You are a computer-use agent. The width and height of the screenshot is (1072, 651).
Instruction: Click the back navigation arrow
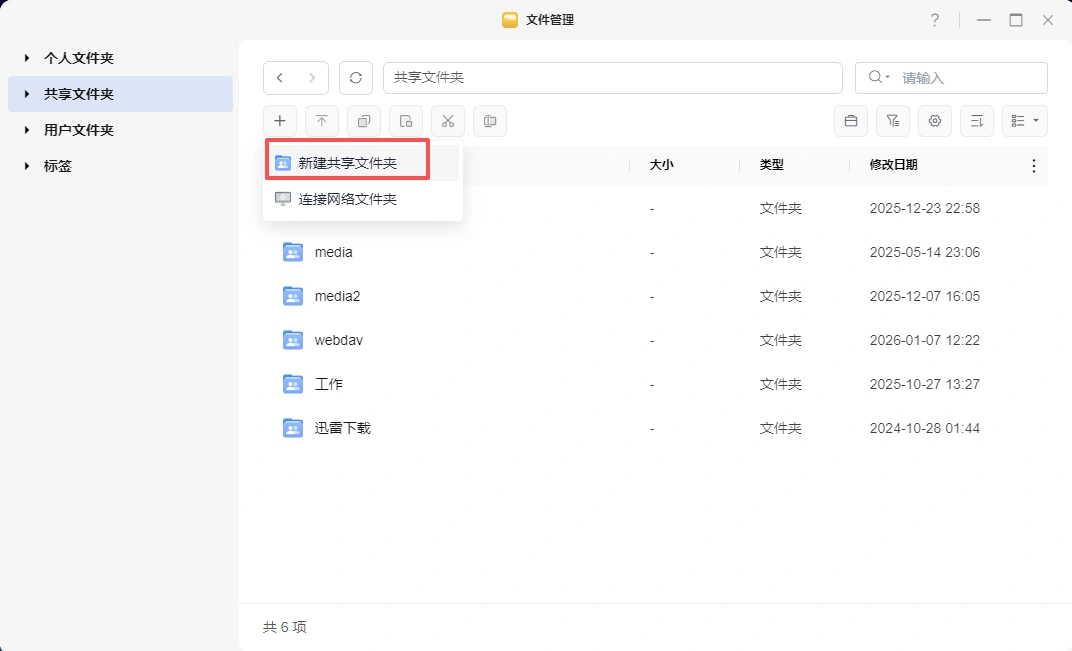click(281, 77)
